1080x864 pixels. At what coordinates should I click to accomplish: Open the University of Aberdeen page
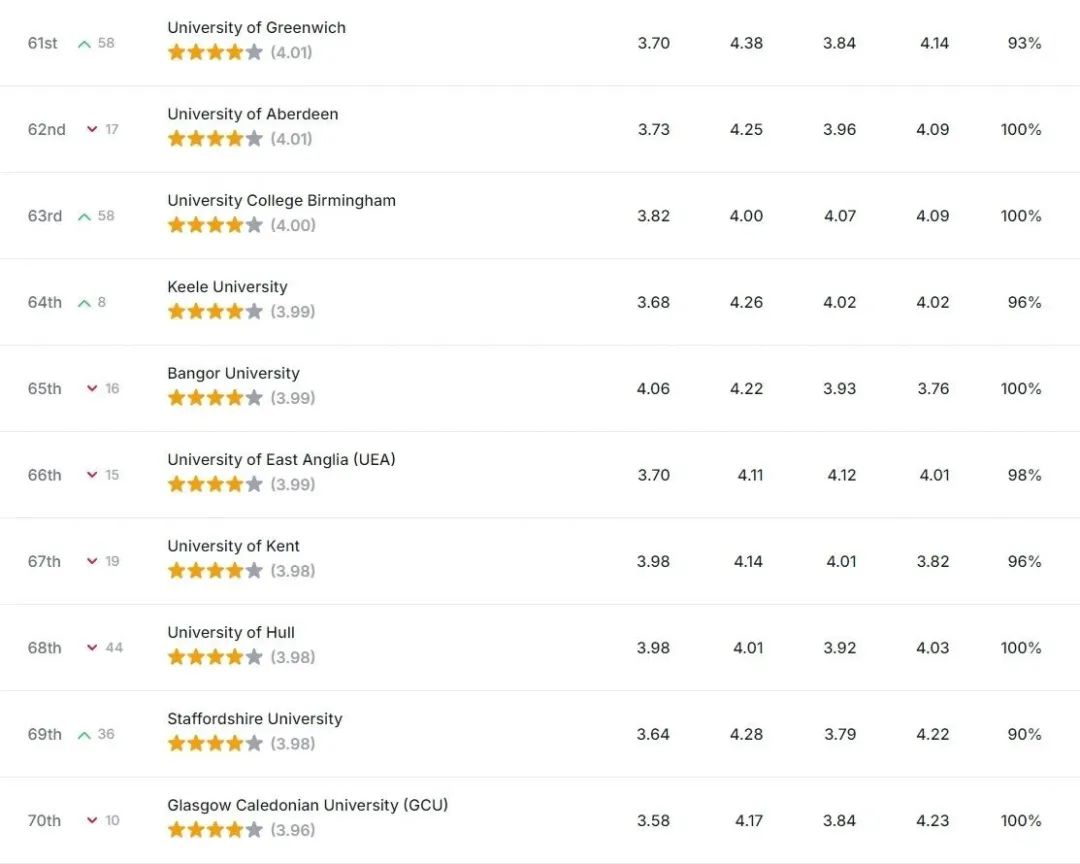pos(253,114)
